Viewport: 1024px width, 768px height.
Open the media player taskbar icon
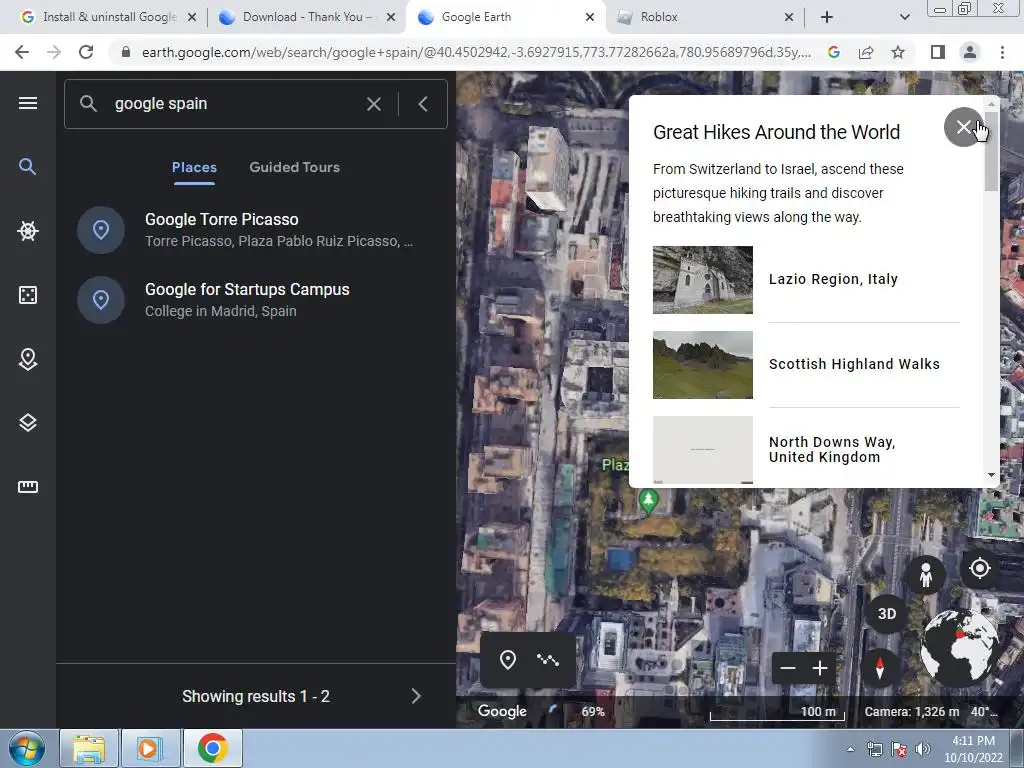click(150, 748)
